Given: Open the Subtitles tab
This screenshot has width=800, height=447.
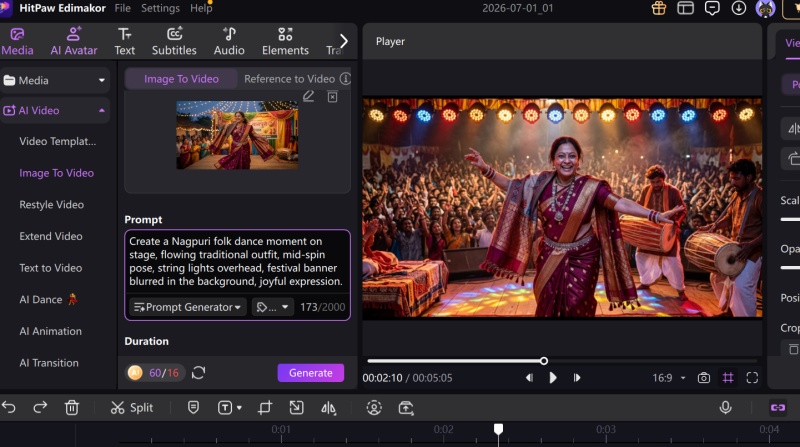Looking at the screenshot, I should pos(174,42).
